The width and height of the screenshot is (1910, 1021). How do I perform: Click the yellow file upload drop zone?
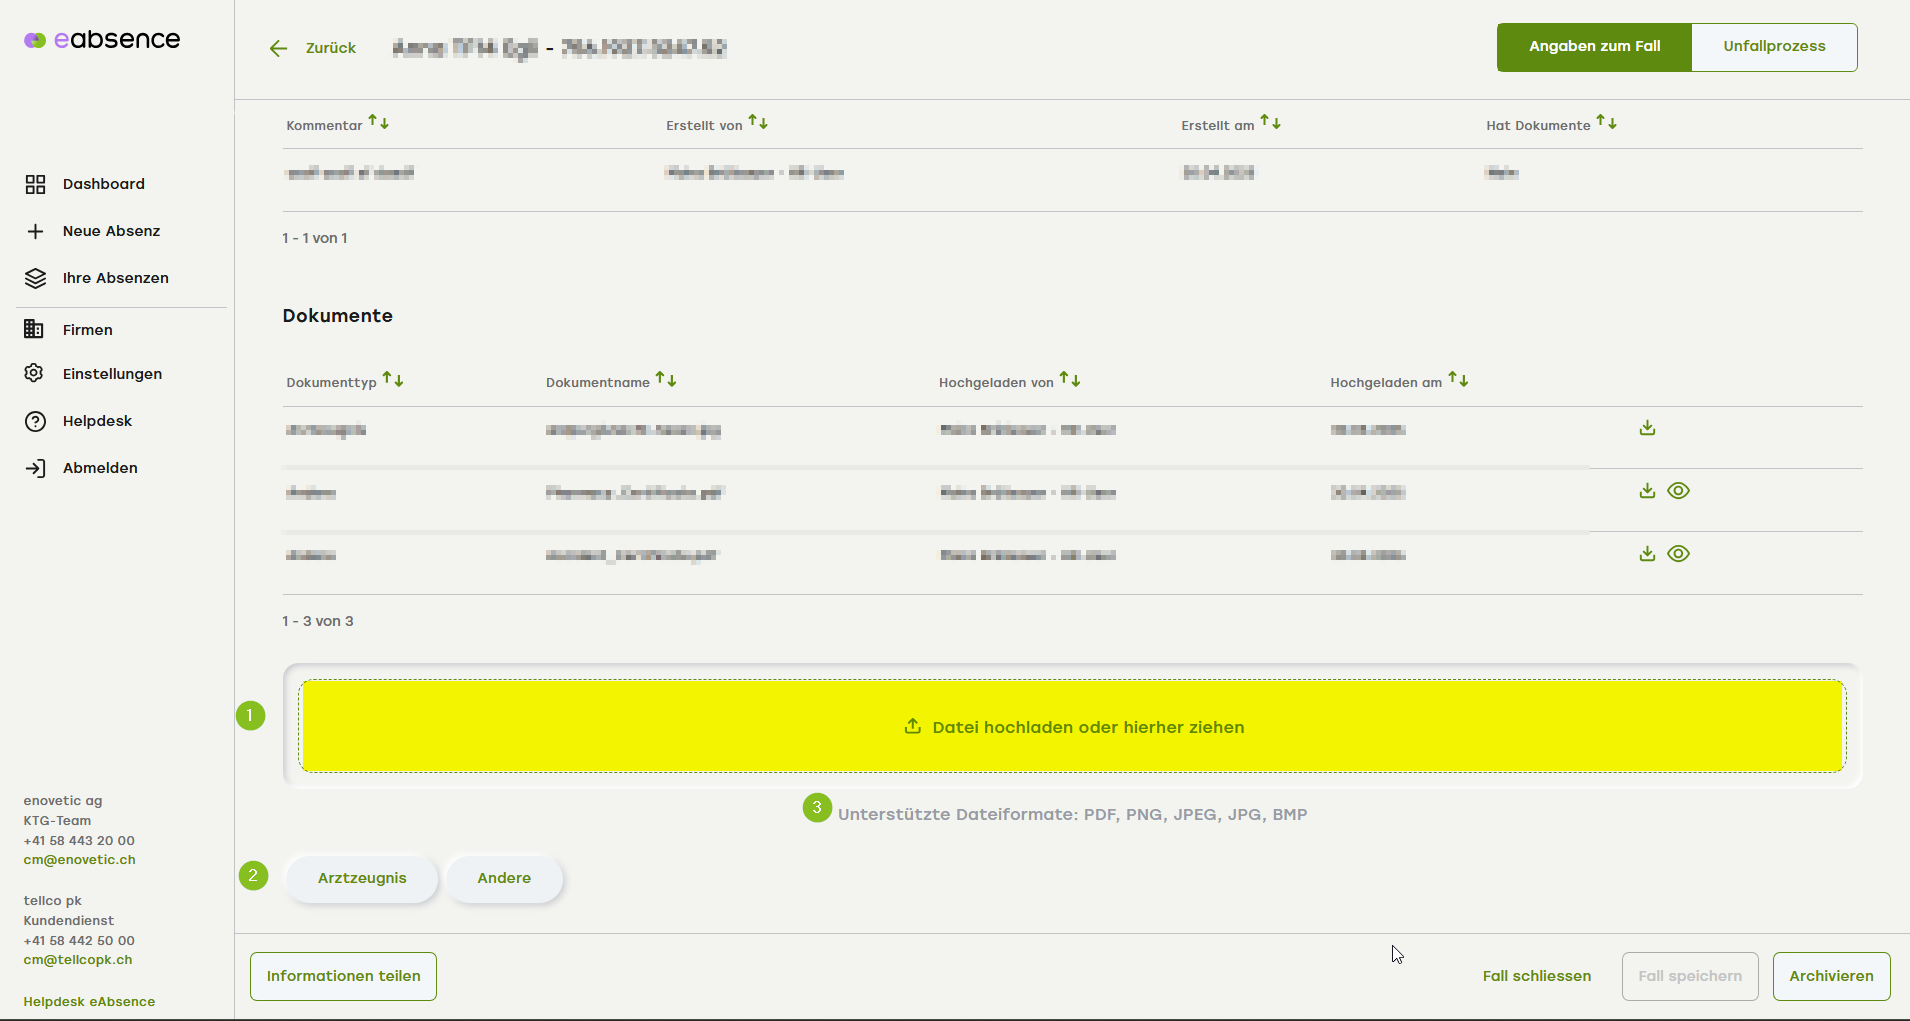pos(1072,727)
